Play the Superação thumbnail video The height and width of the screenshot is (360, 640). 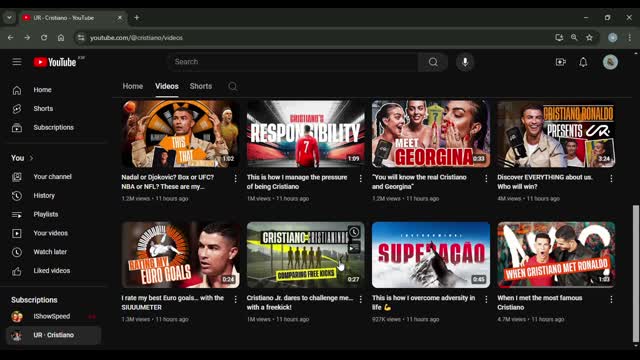(431, 255)
